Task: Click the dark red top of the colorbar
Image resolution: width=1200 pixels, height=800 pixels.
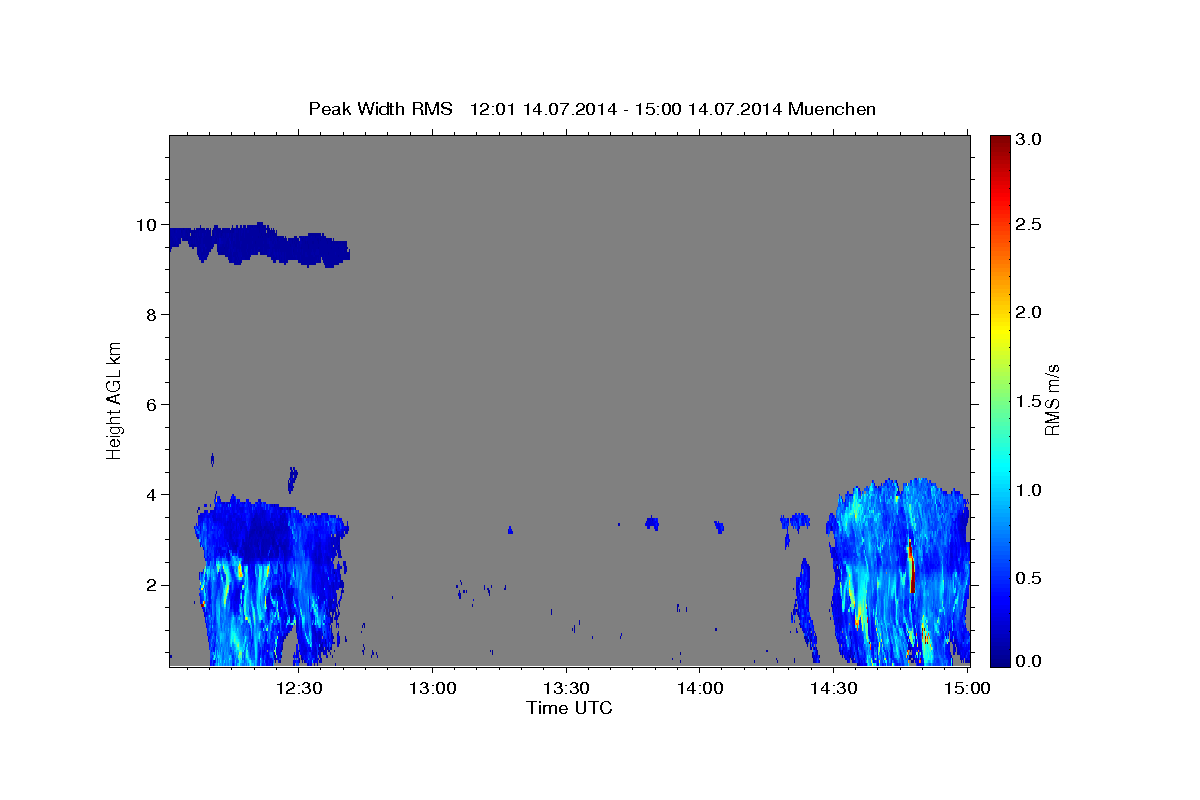Action: pyautogui.click(x=999, y=143)
